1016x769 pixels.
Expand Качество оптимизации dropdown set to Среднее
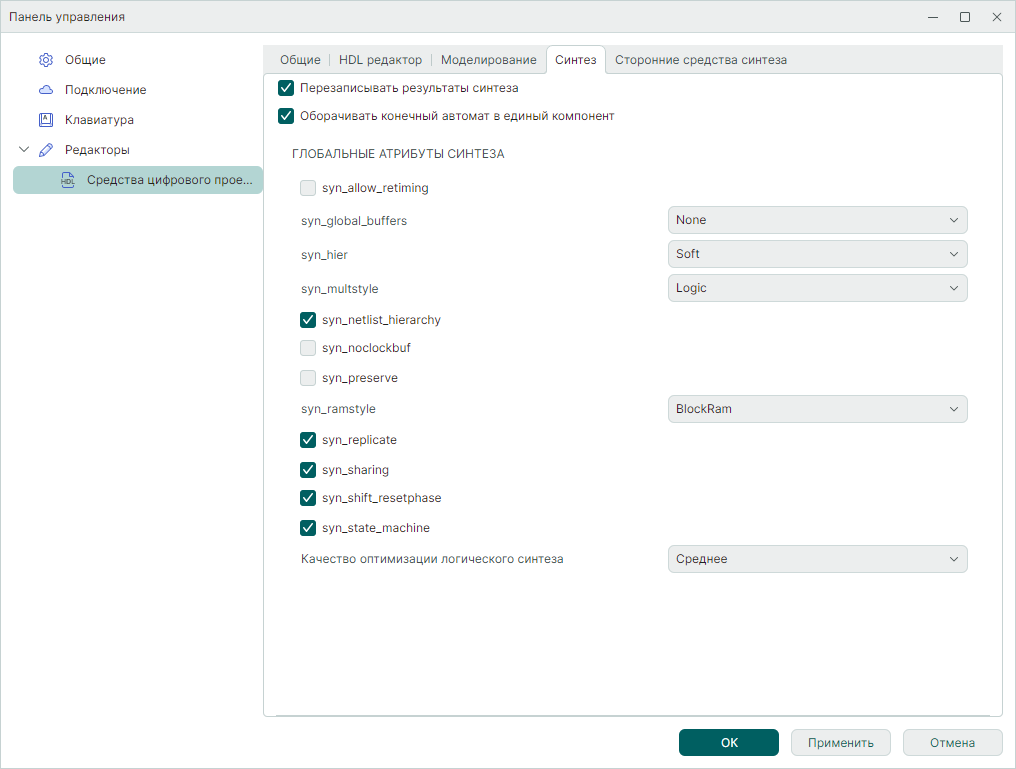pos(817,559)
